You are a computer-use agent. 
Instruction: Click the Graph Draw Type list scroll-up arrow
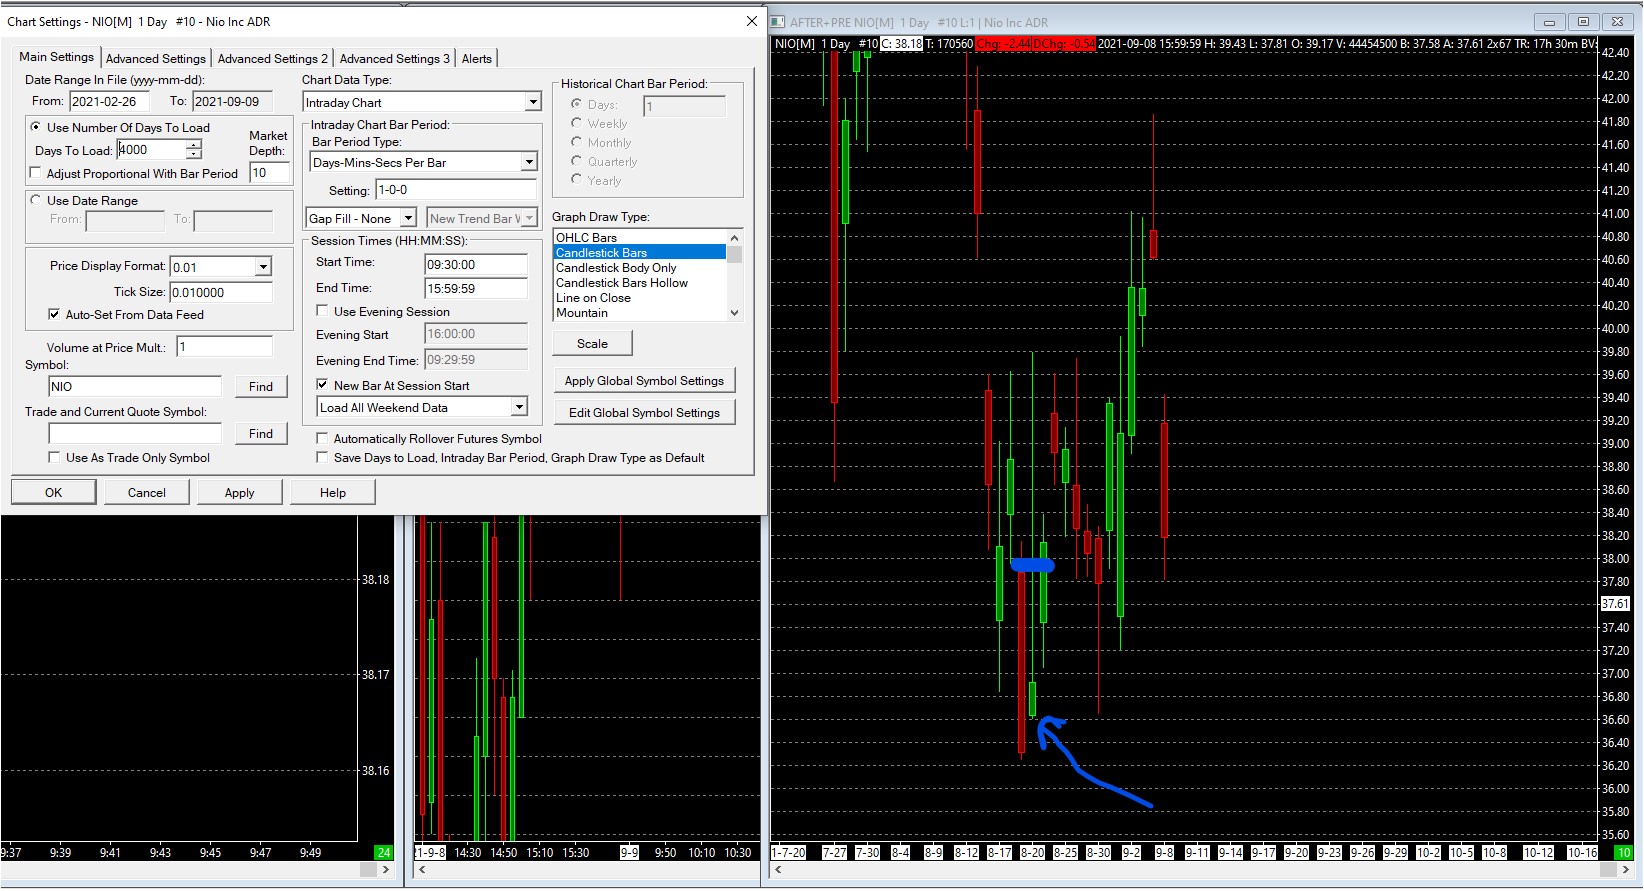(735, 238)
